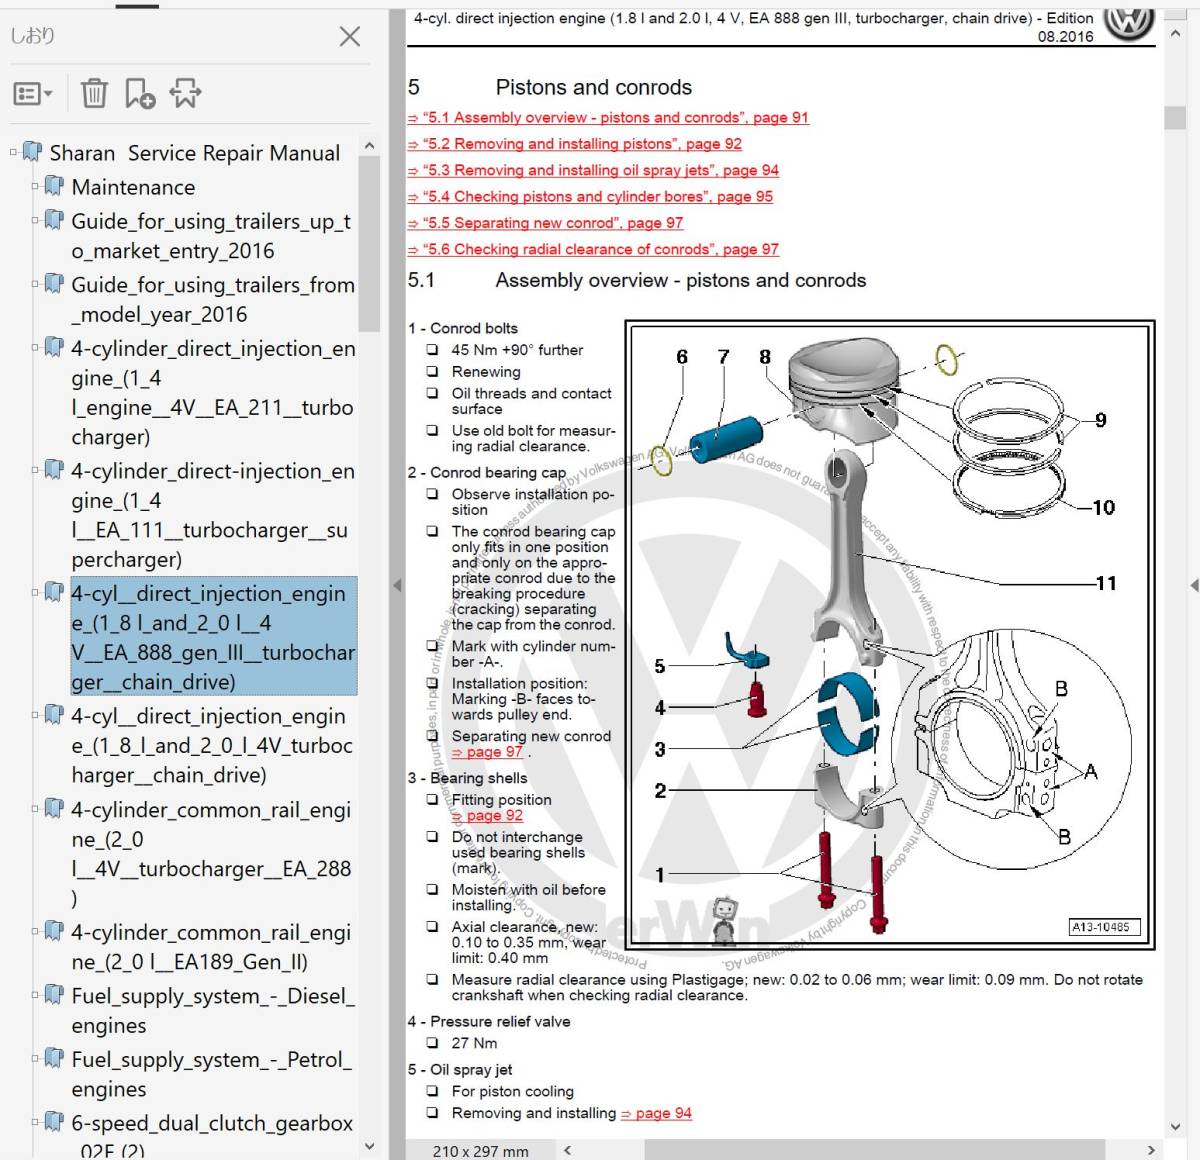1200x1160 pixels.
Task: Open the Maintenance bookmark
Action: point(133,187)
